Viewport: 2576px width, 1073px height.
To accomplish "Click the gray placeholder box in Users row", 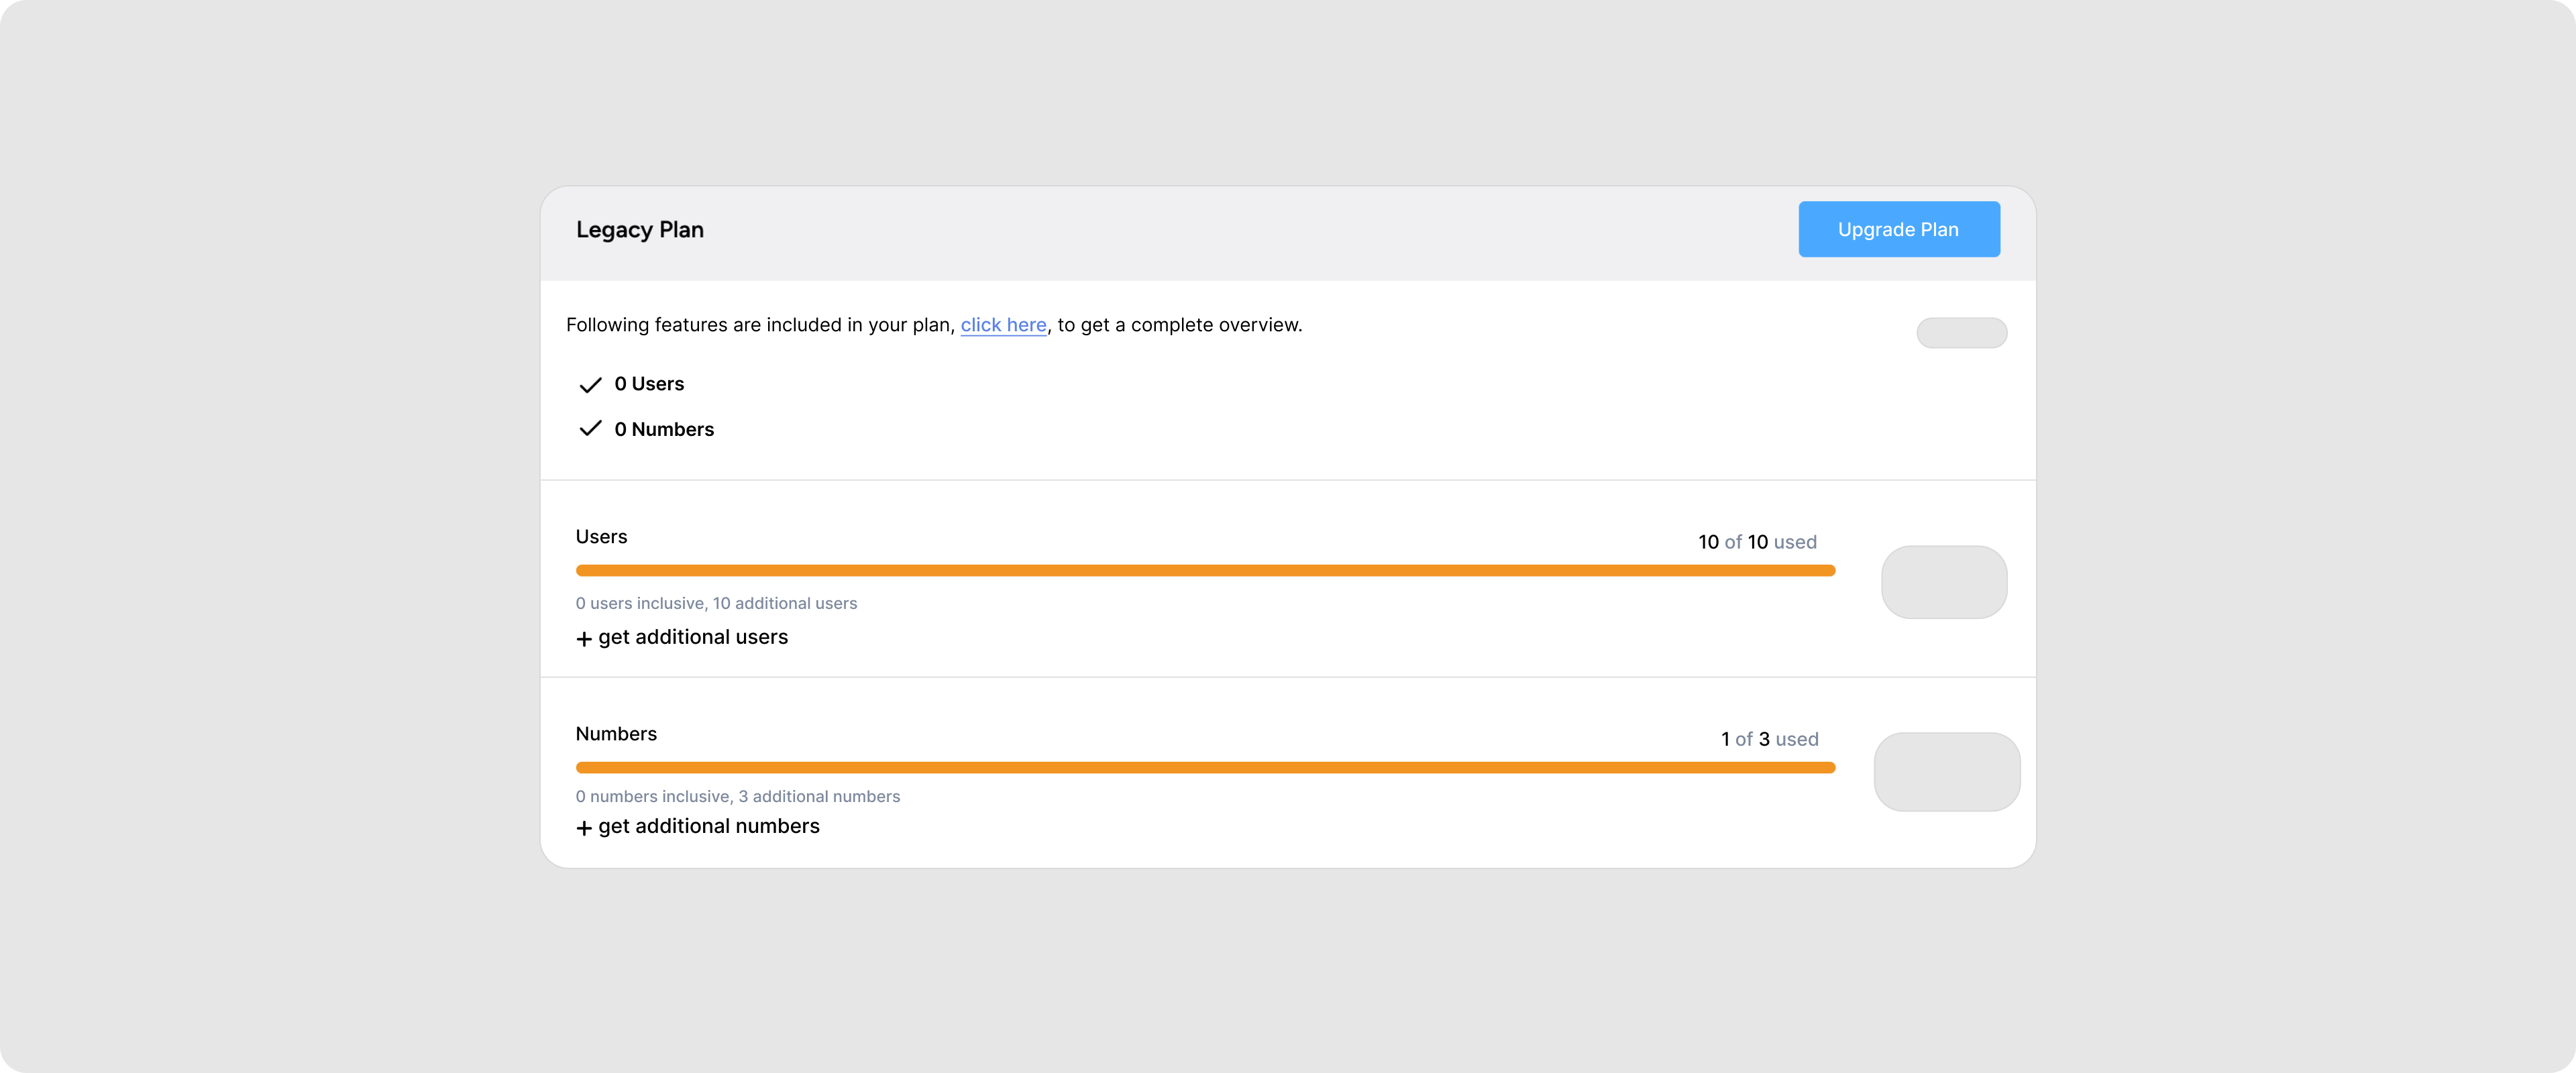I will pyautogui.click(x=1943, y=582).
